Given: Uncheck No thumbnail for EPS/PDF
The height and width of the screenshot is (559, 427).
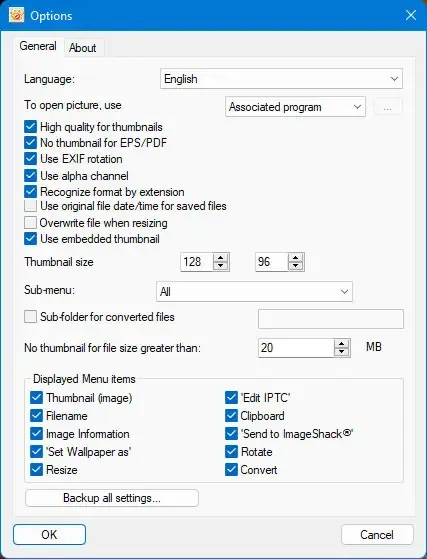Looking at the screenshot, I should (x=31, y=143).
